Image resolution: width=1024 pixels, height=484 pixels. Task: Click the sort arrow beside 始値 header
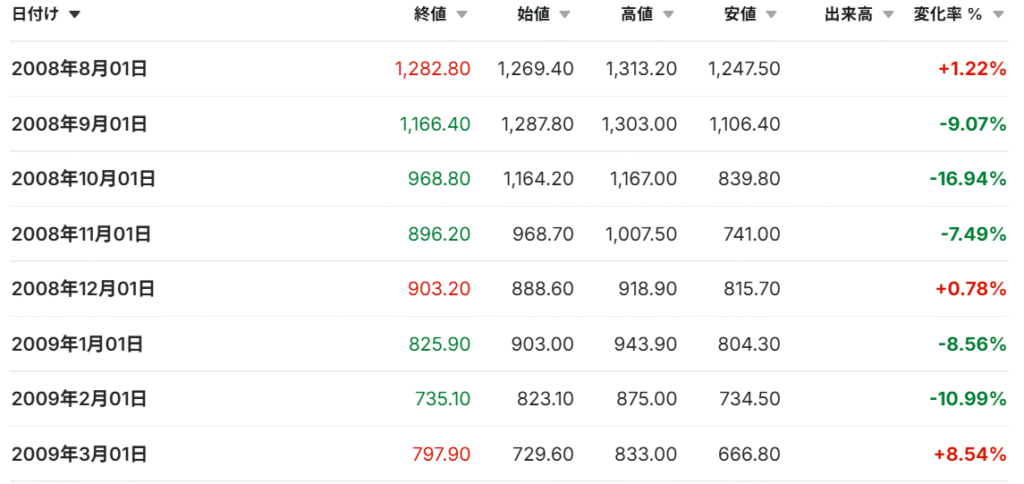coord(565,15)
